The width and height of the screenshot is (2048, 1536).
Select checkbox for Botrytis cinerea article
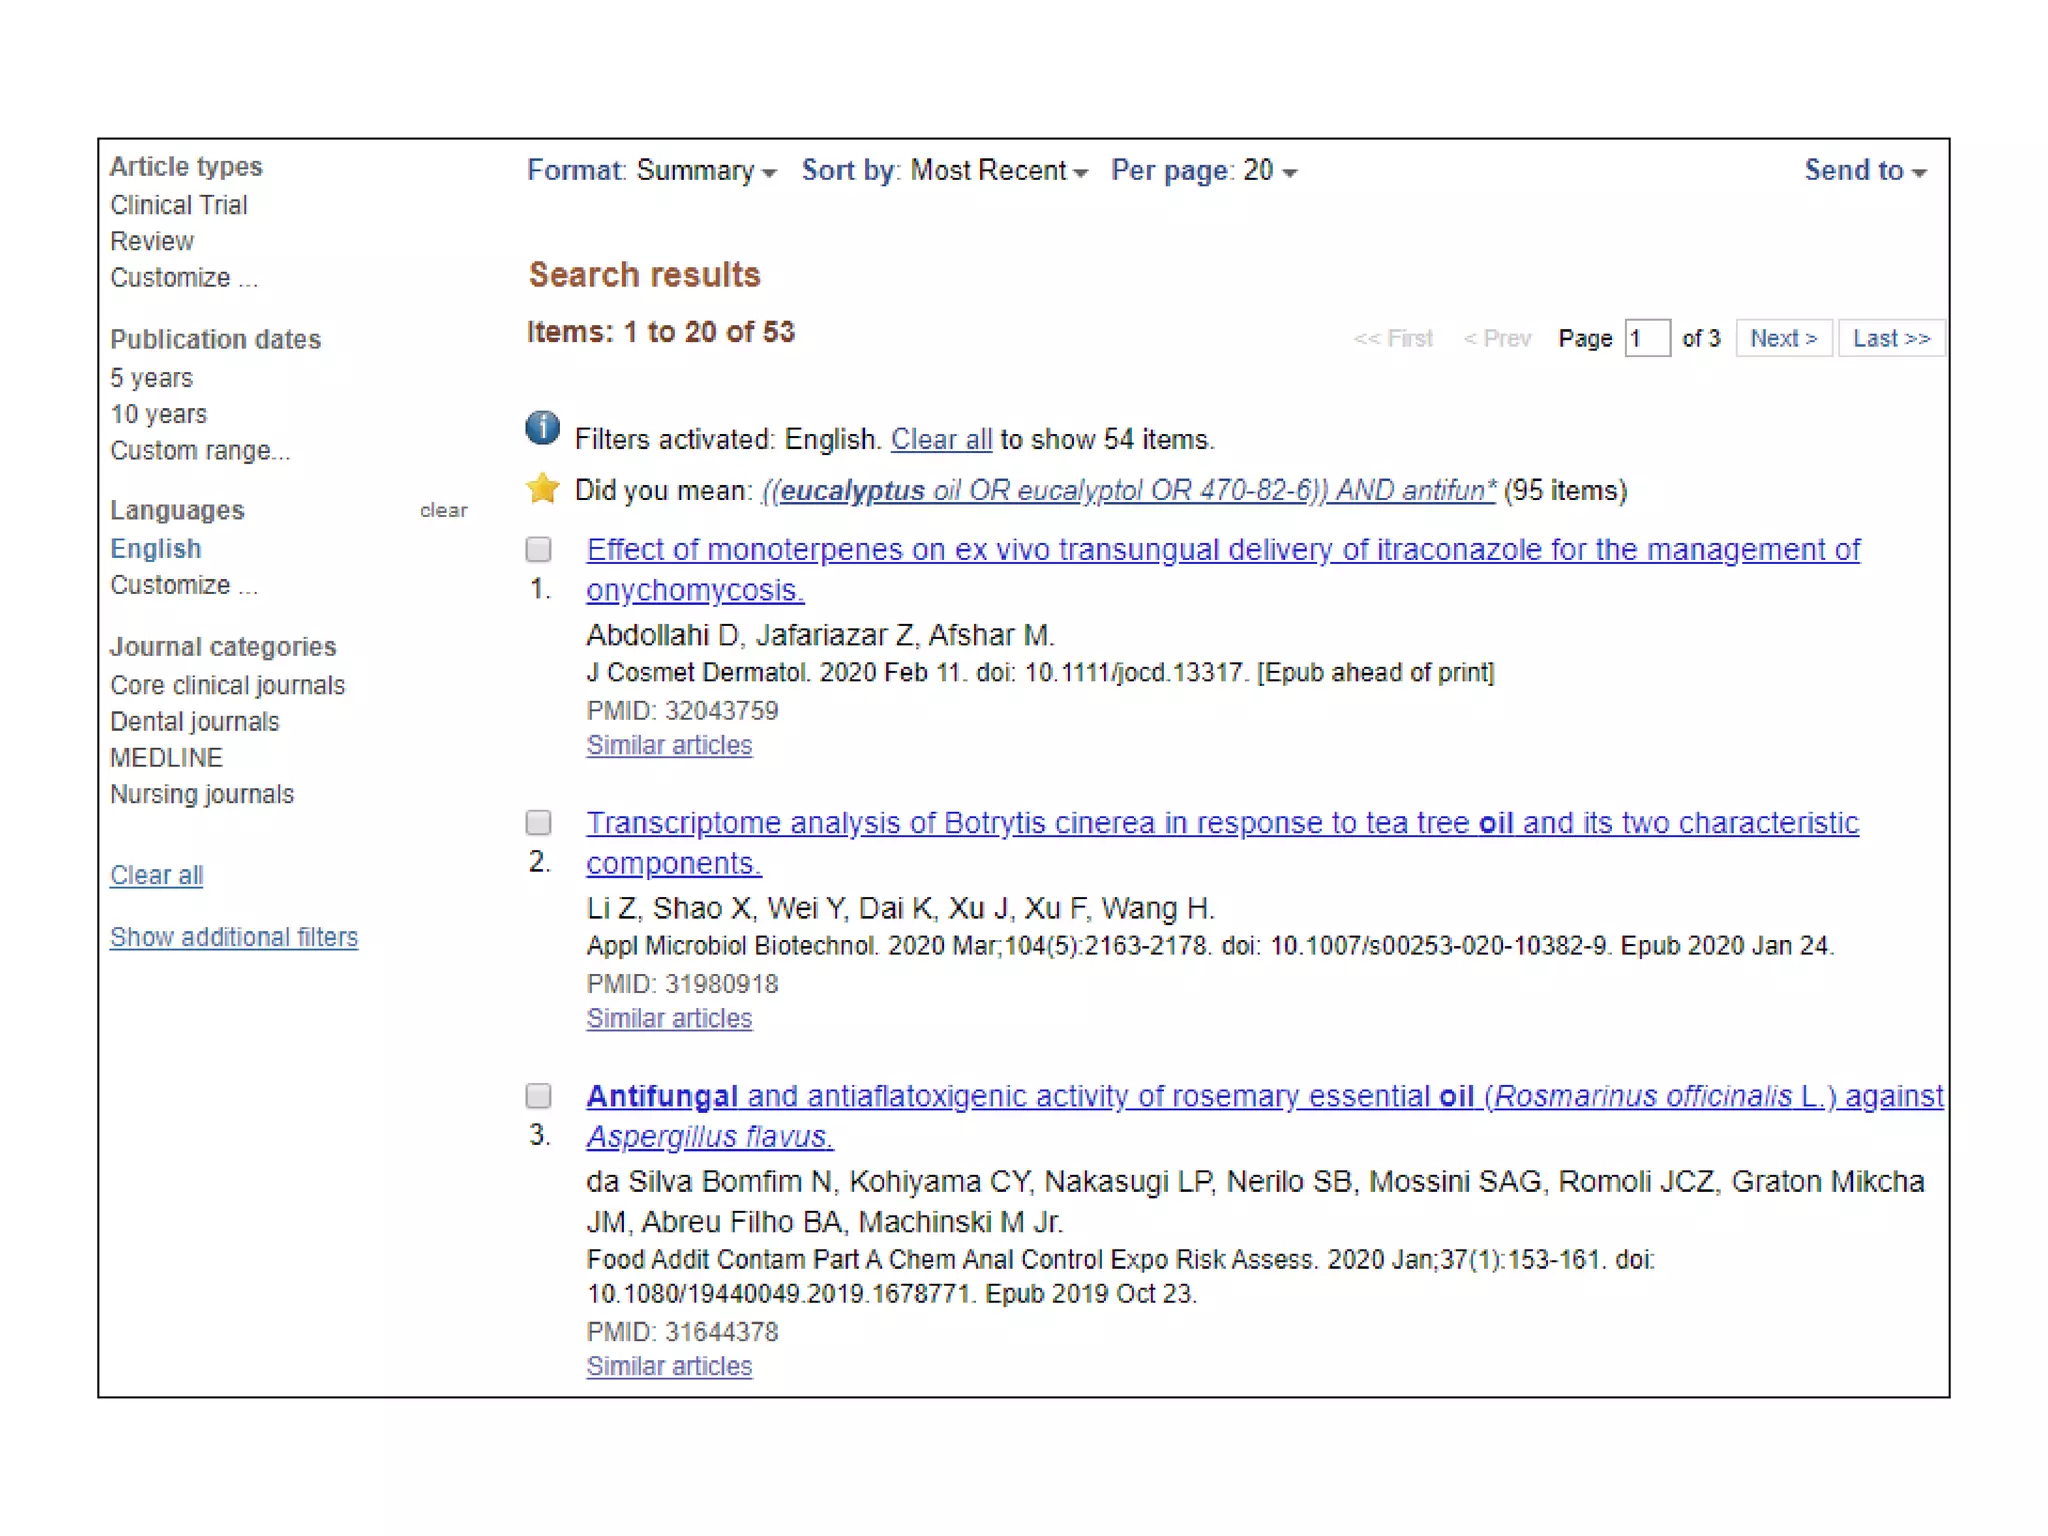pyautogui.click(x=539, y=822)
